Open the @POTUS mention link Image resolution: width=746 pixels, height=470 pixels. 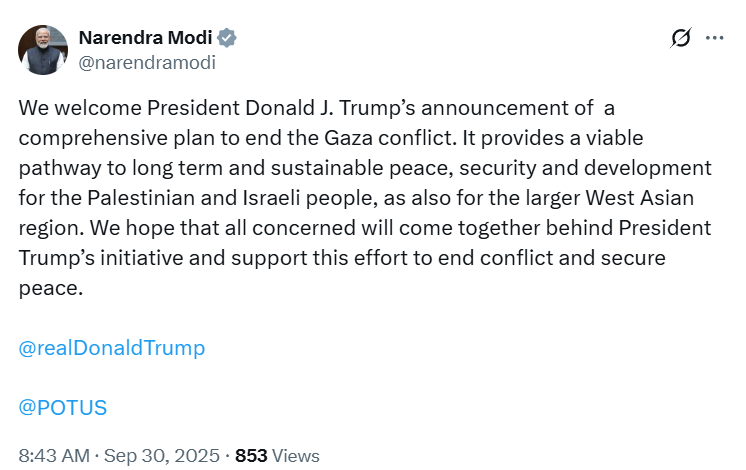63,408
